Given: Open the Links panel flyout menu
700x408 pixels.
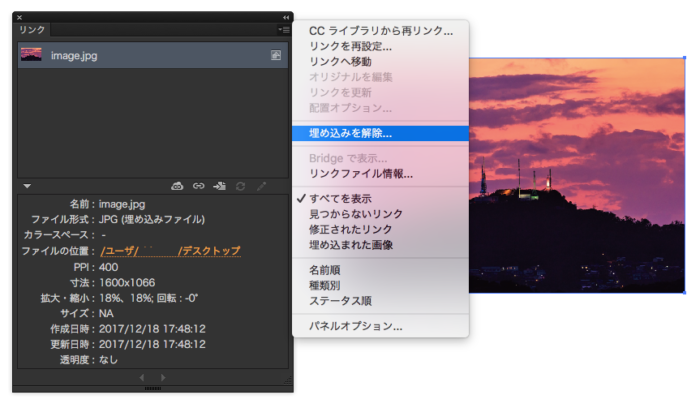Looking at the screenshot, I should coord(284,30).
